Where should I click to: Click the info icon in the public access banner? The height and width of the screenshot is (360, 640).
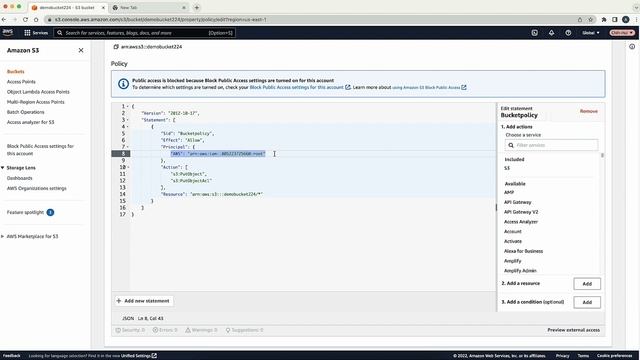pos(123,84)
